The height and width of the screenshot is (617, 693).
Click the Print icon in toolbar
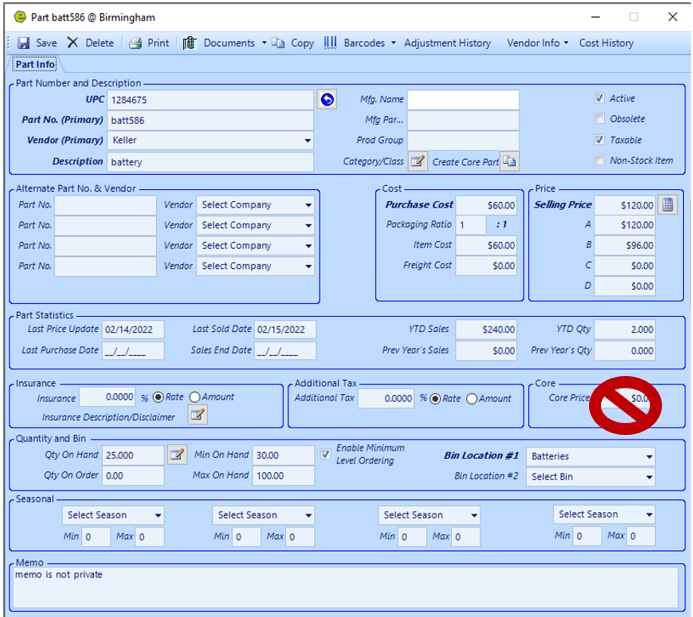coord(135,43)
